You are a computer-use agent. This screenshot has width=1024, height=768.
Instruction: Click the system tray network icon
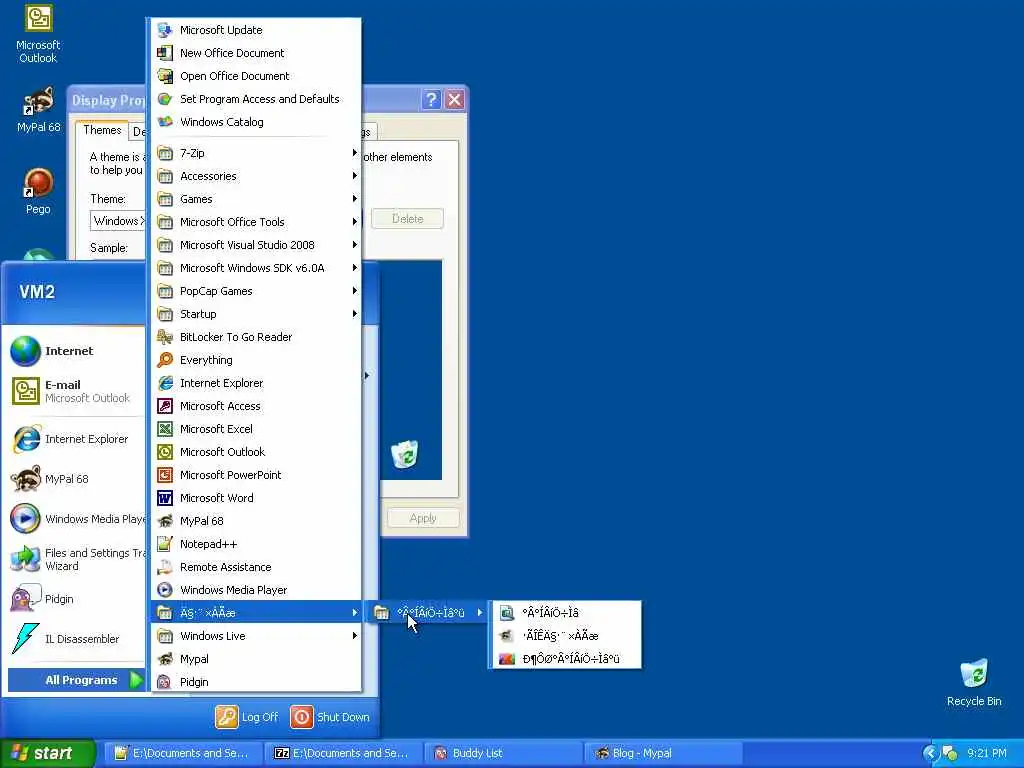[950, 753]
